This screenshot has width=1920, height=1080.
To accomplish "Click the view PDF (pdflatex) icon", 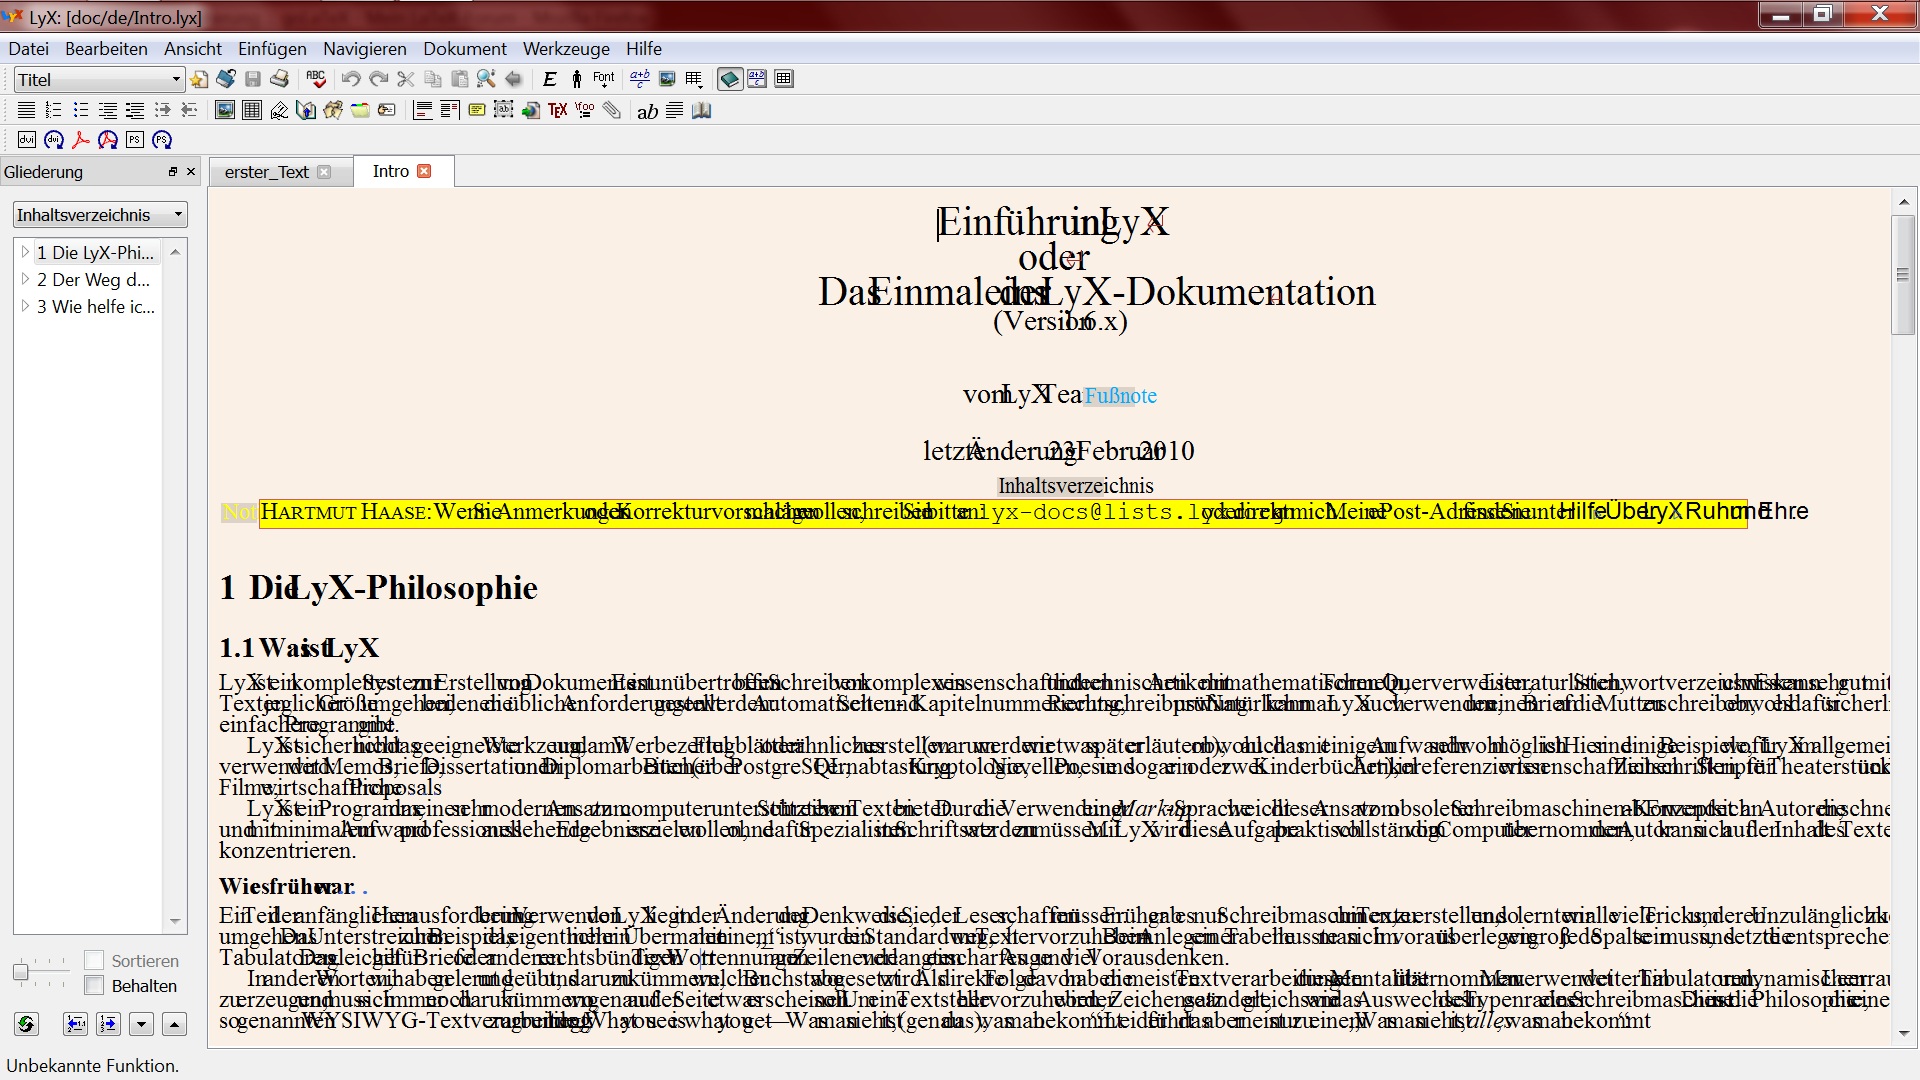I will coord(81,140).
